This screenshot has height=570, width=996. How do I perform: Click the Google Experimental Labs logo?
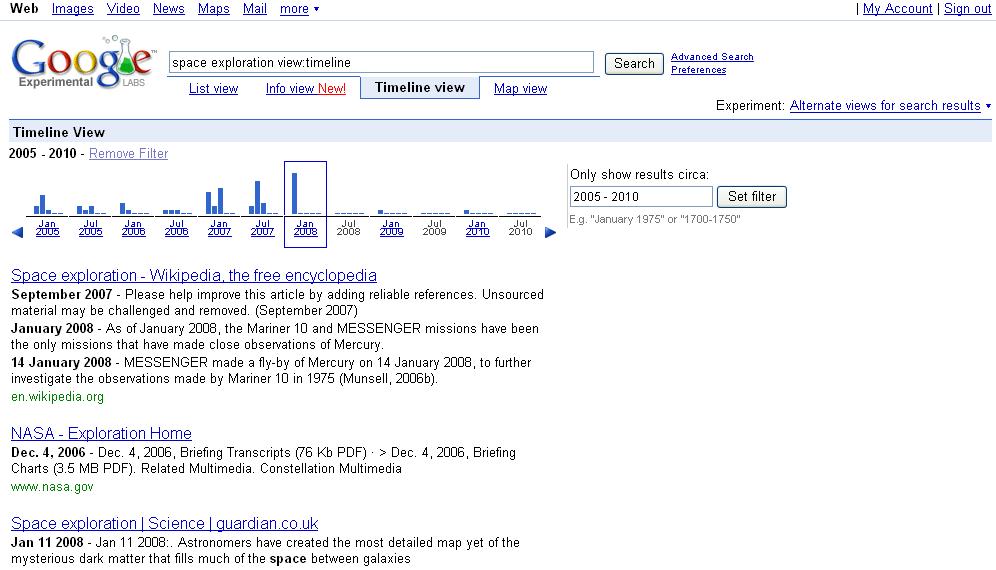click(83, 62)
